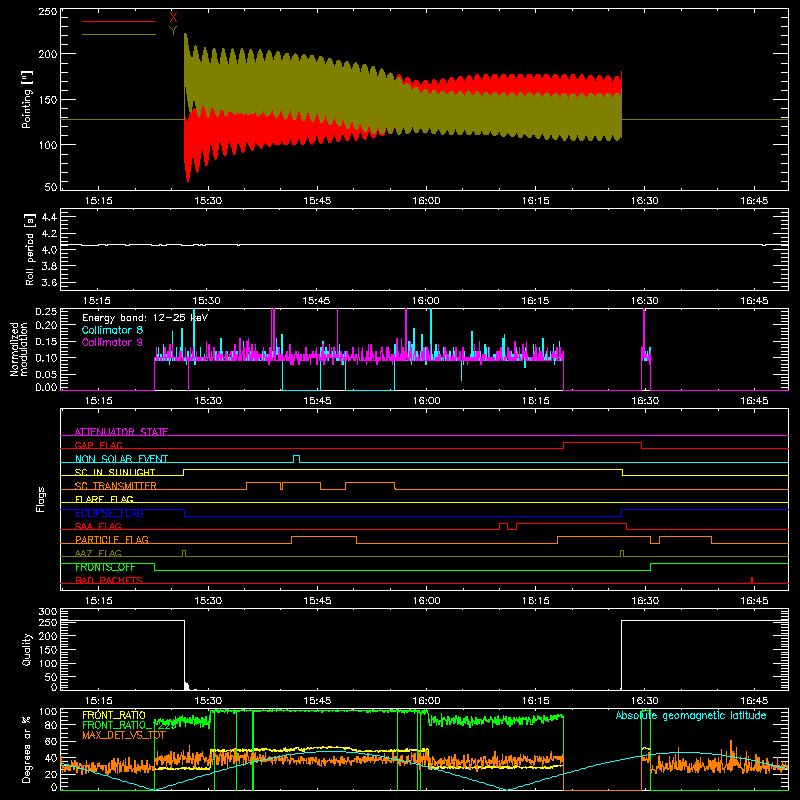800x800 pixels.
Task: Click the Pointing axis title
Action: click(27, 99)
